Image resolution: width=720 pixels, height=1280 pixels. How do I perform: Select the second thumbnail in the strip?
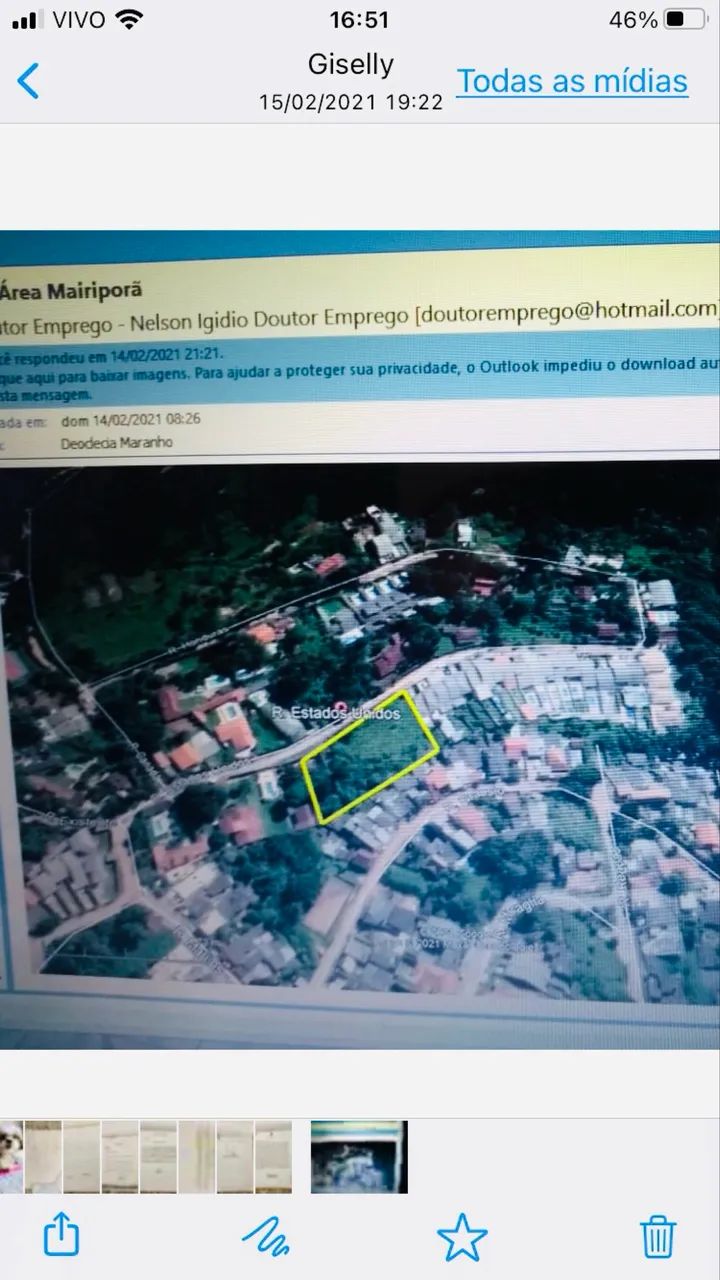click(x=43, y=1157)
